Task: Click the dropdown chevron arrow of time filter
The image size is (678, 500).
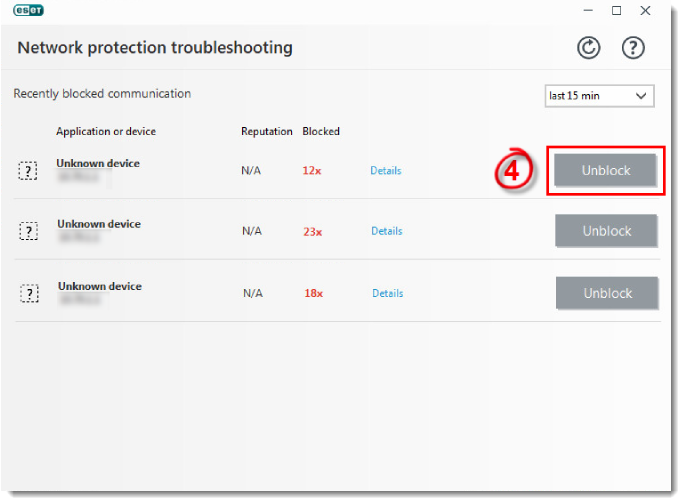Action: [x=641, y=96]
